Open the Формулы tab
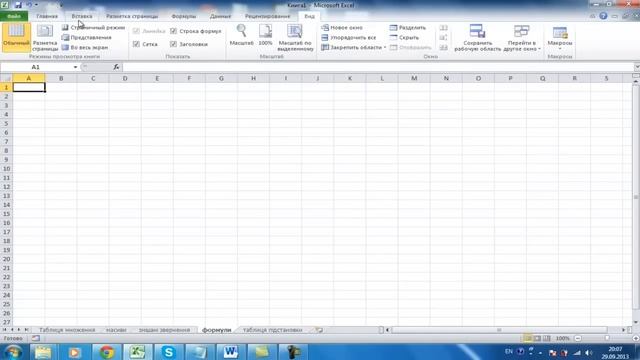The image size is (640, 360). pos(184,16)
